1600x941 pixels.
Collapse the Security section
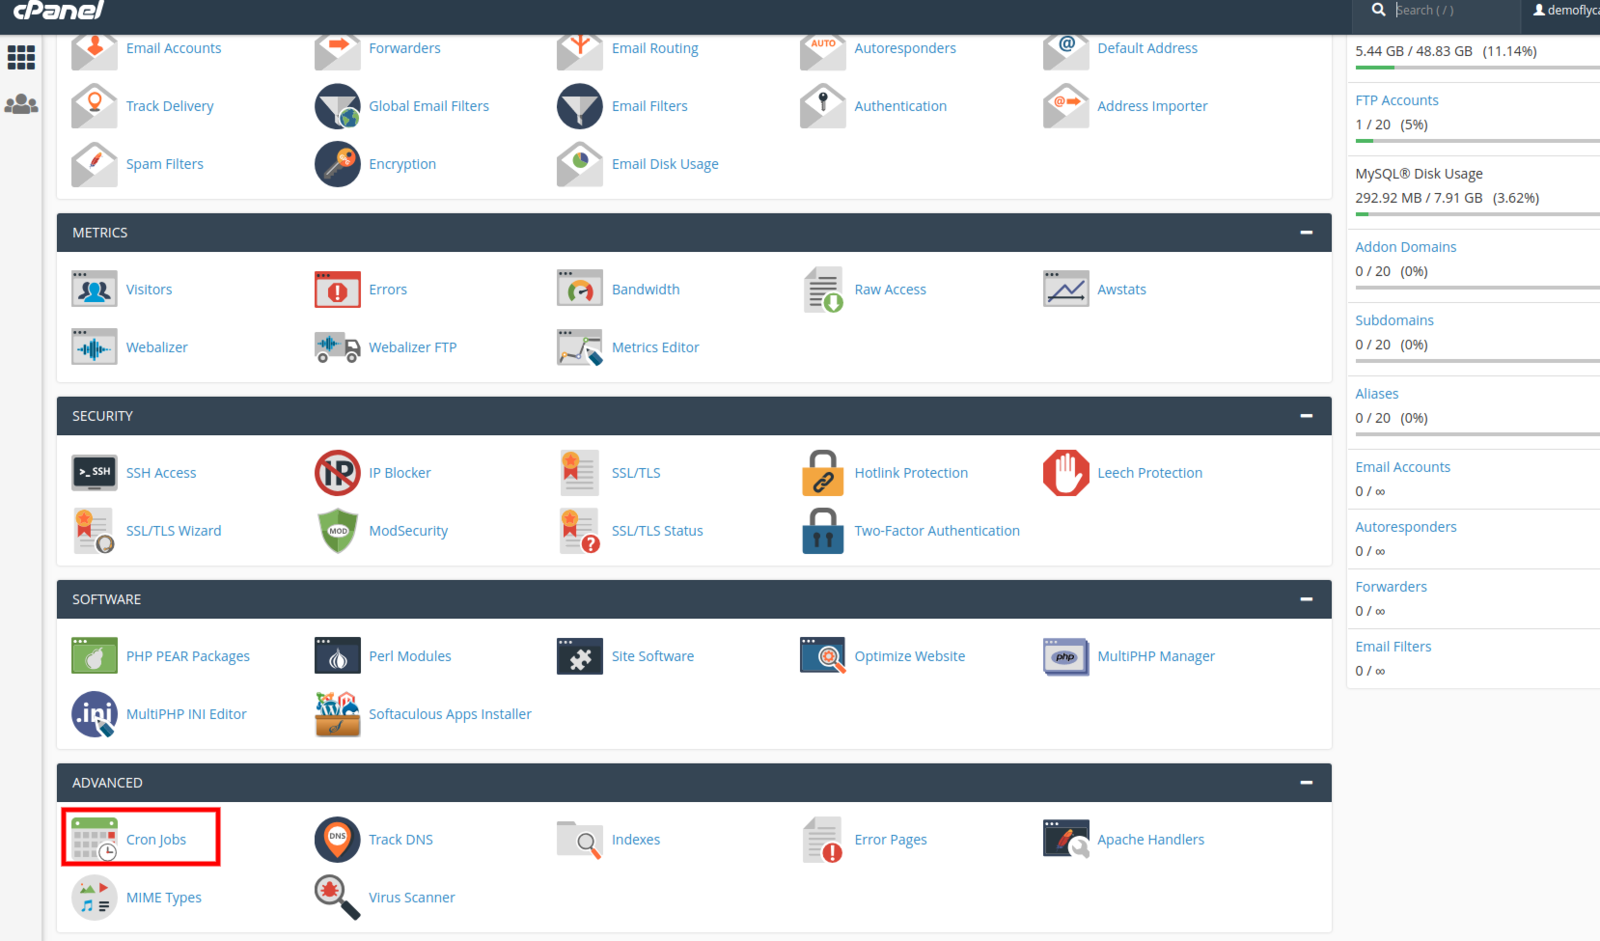[x=1306, y=415]
